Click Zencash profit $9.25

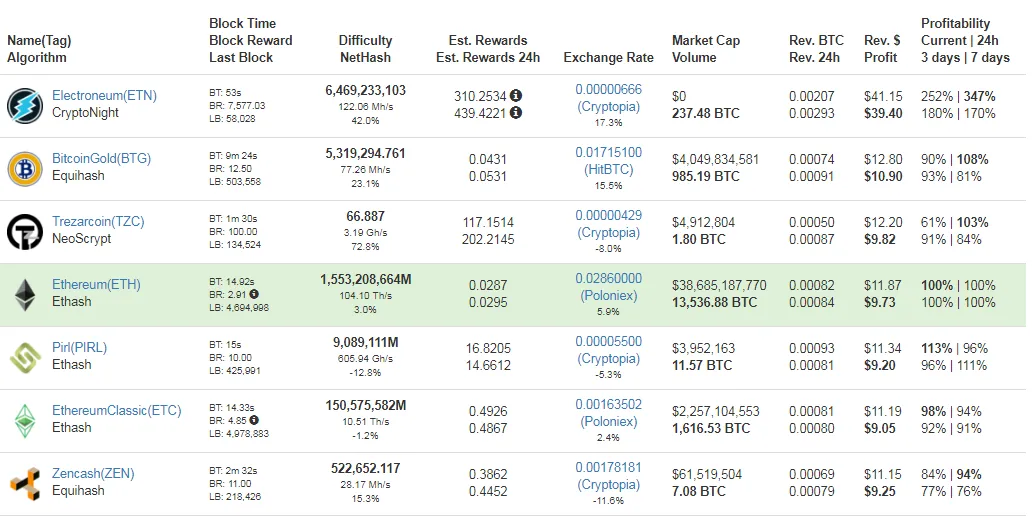(879, 492)
